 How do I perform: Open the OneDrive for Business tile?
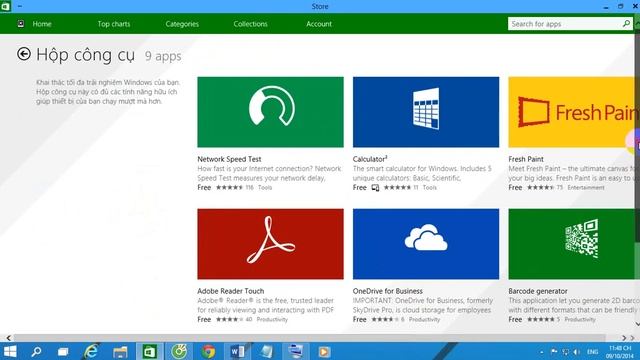(426, 244)
